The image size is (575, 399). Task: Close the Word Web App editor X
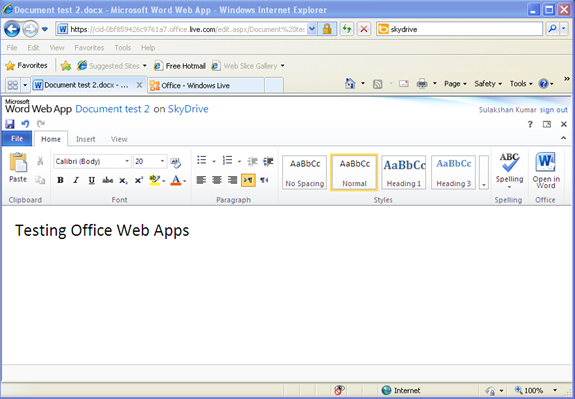point(564,124)
